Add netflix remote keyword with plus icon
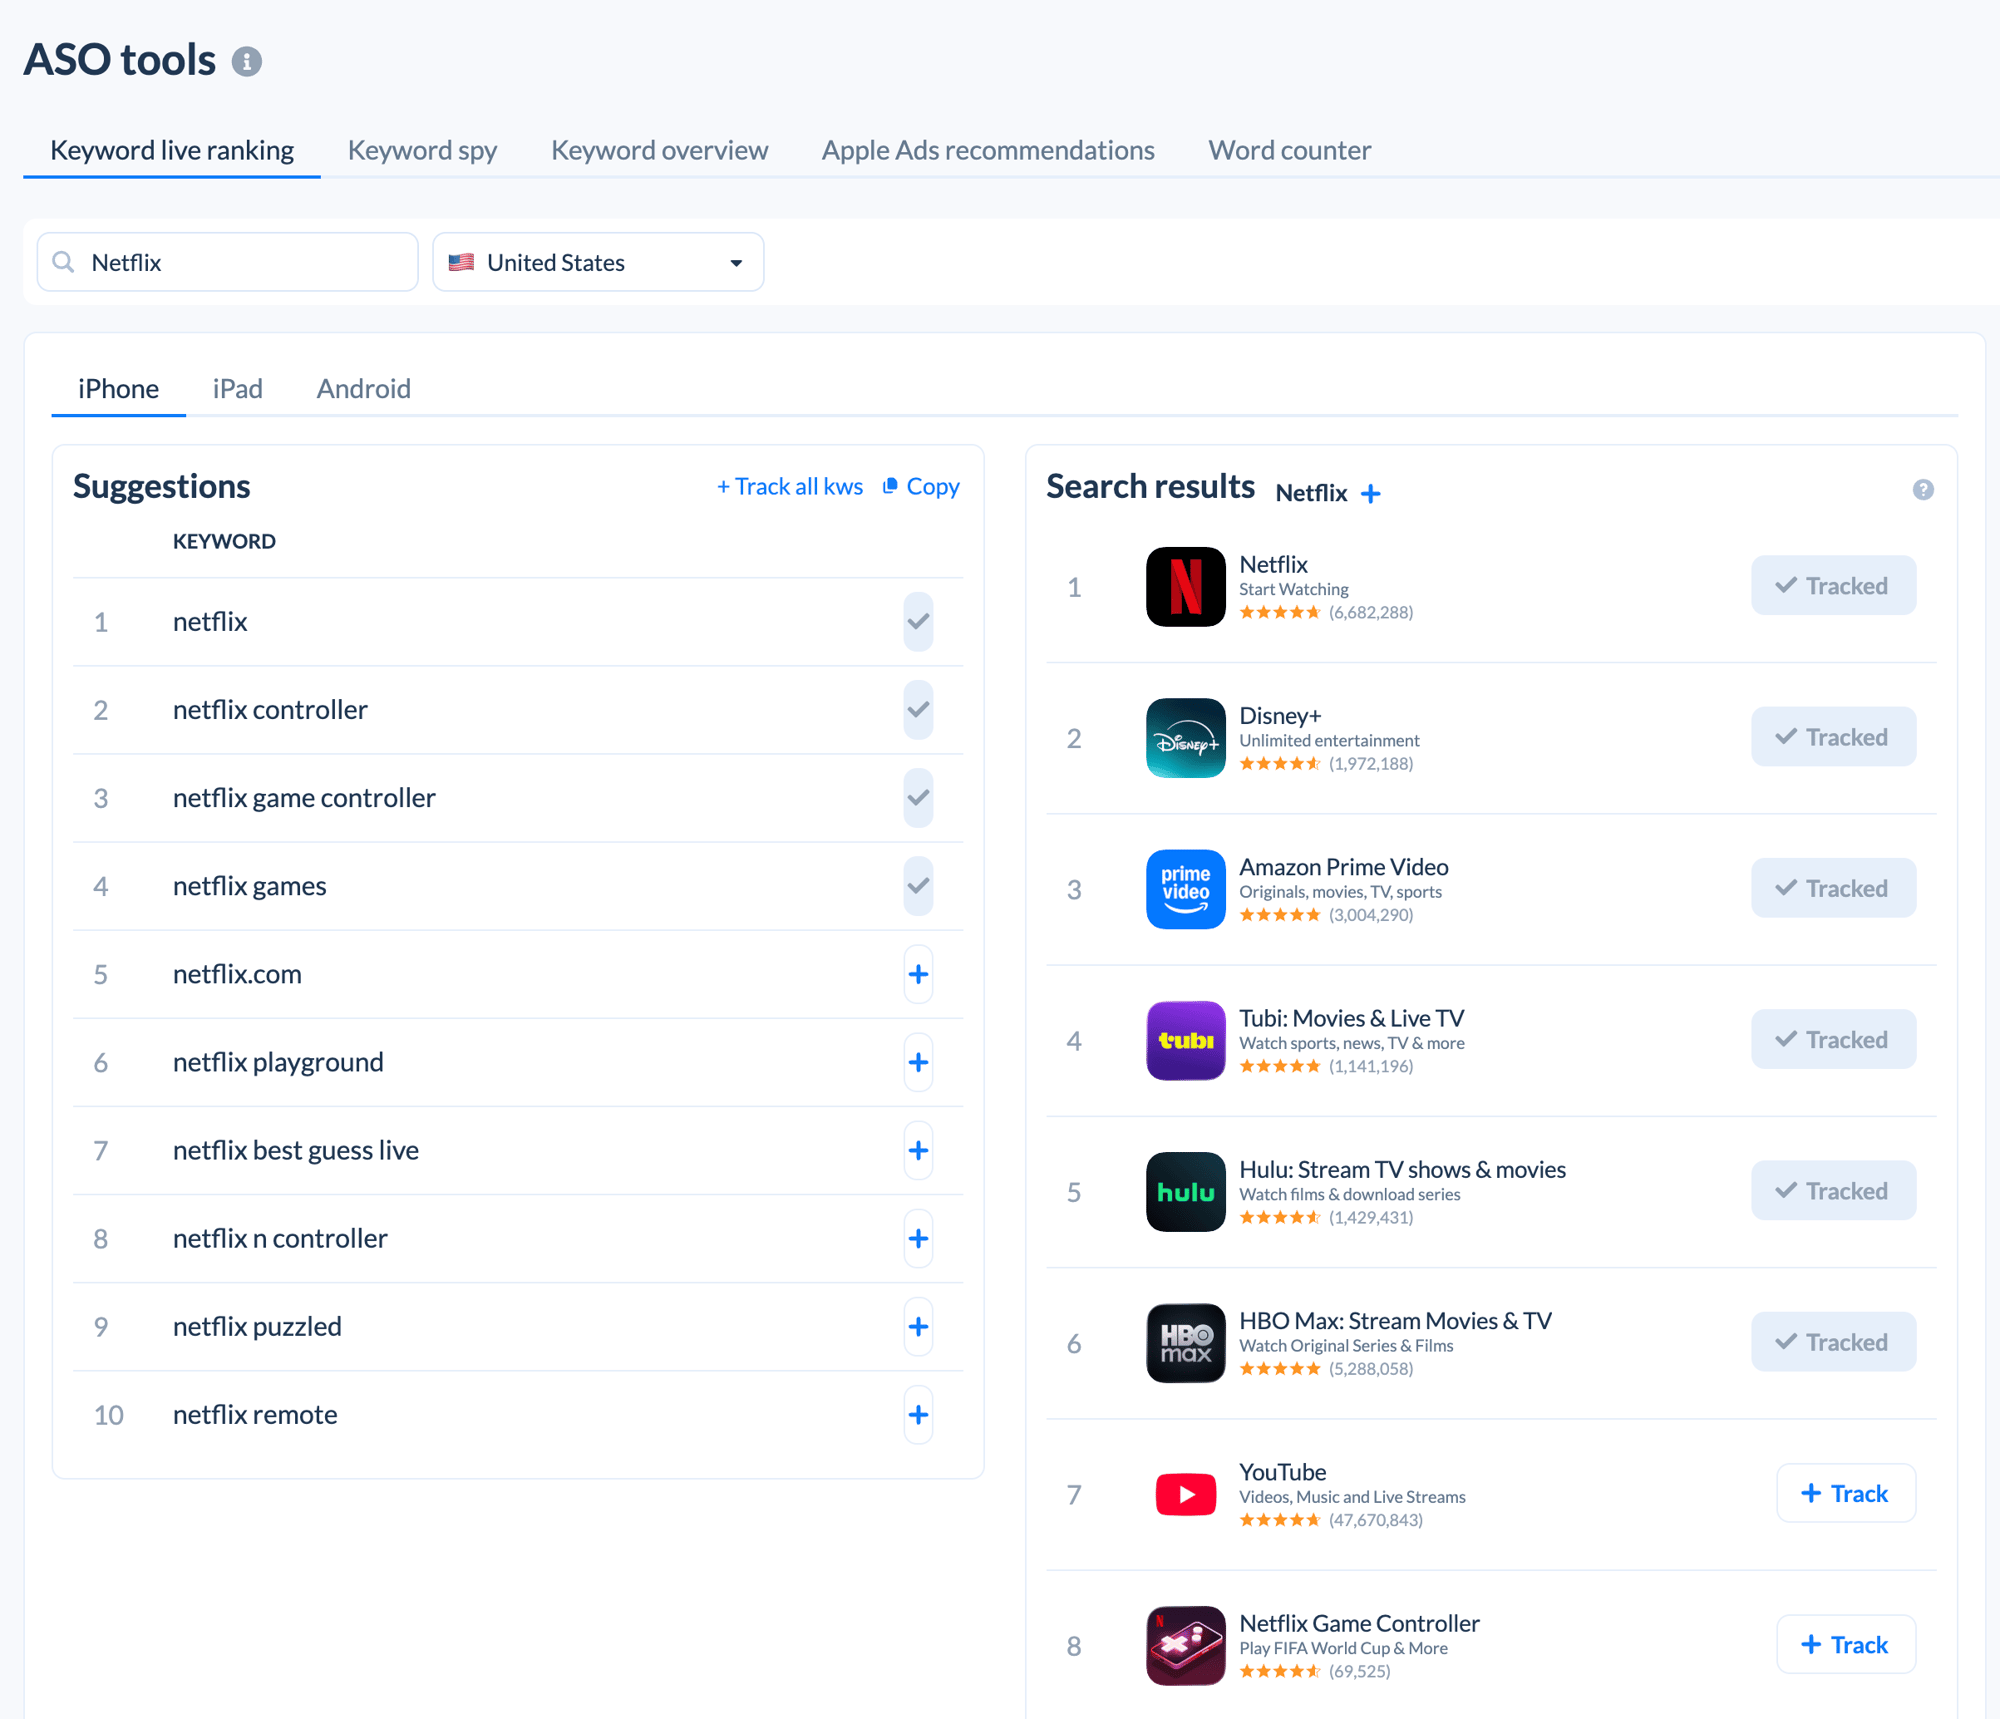Image resolution: width=2000 pixels, height=1719 pixels. tap(918, 1414)
